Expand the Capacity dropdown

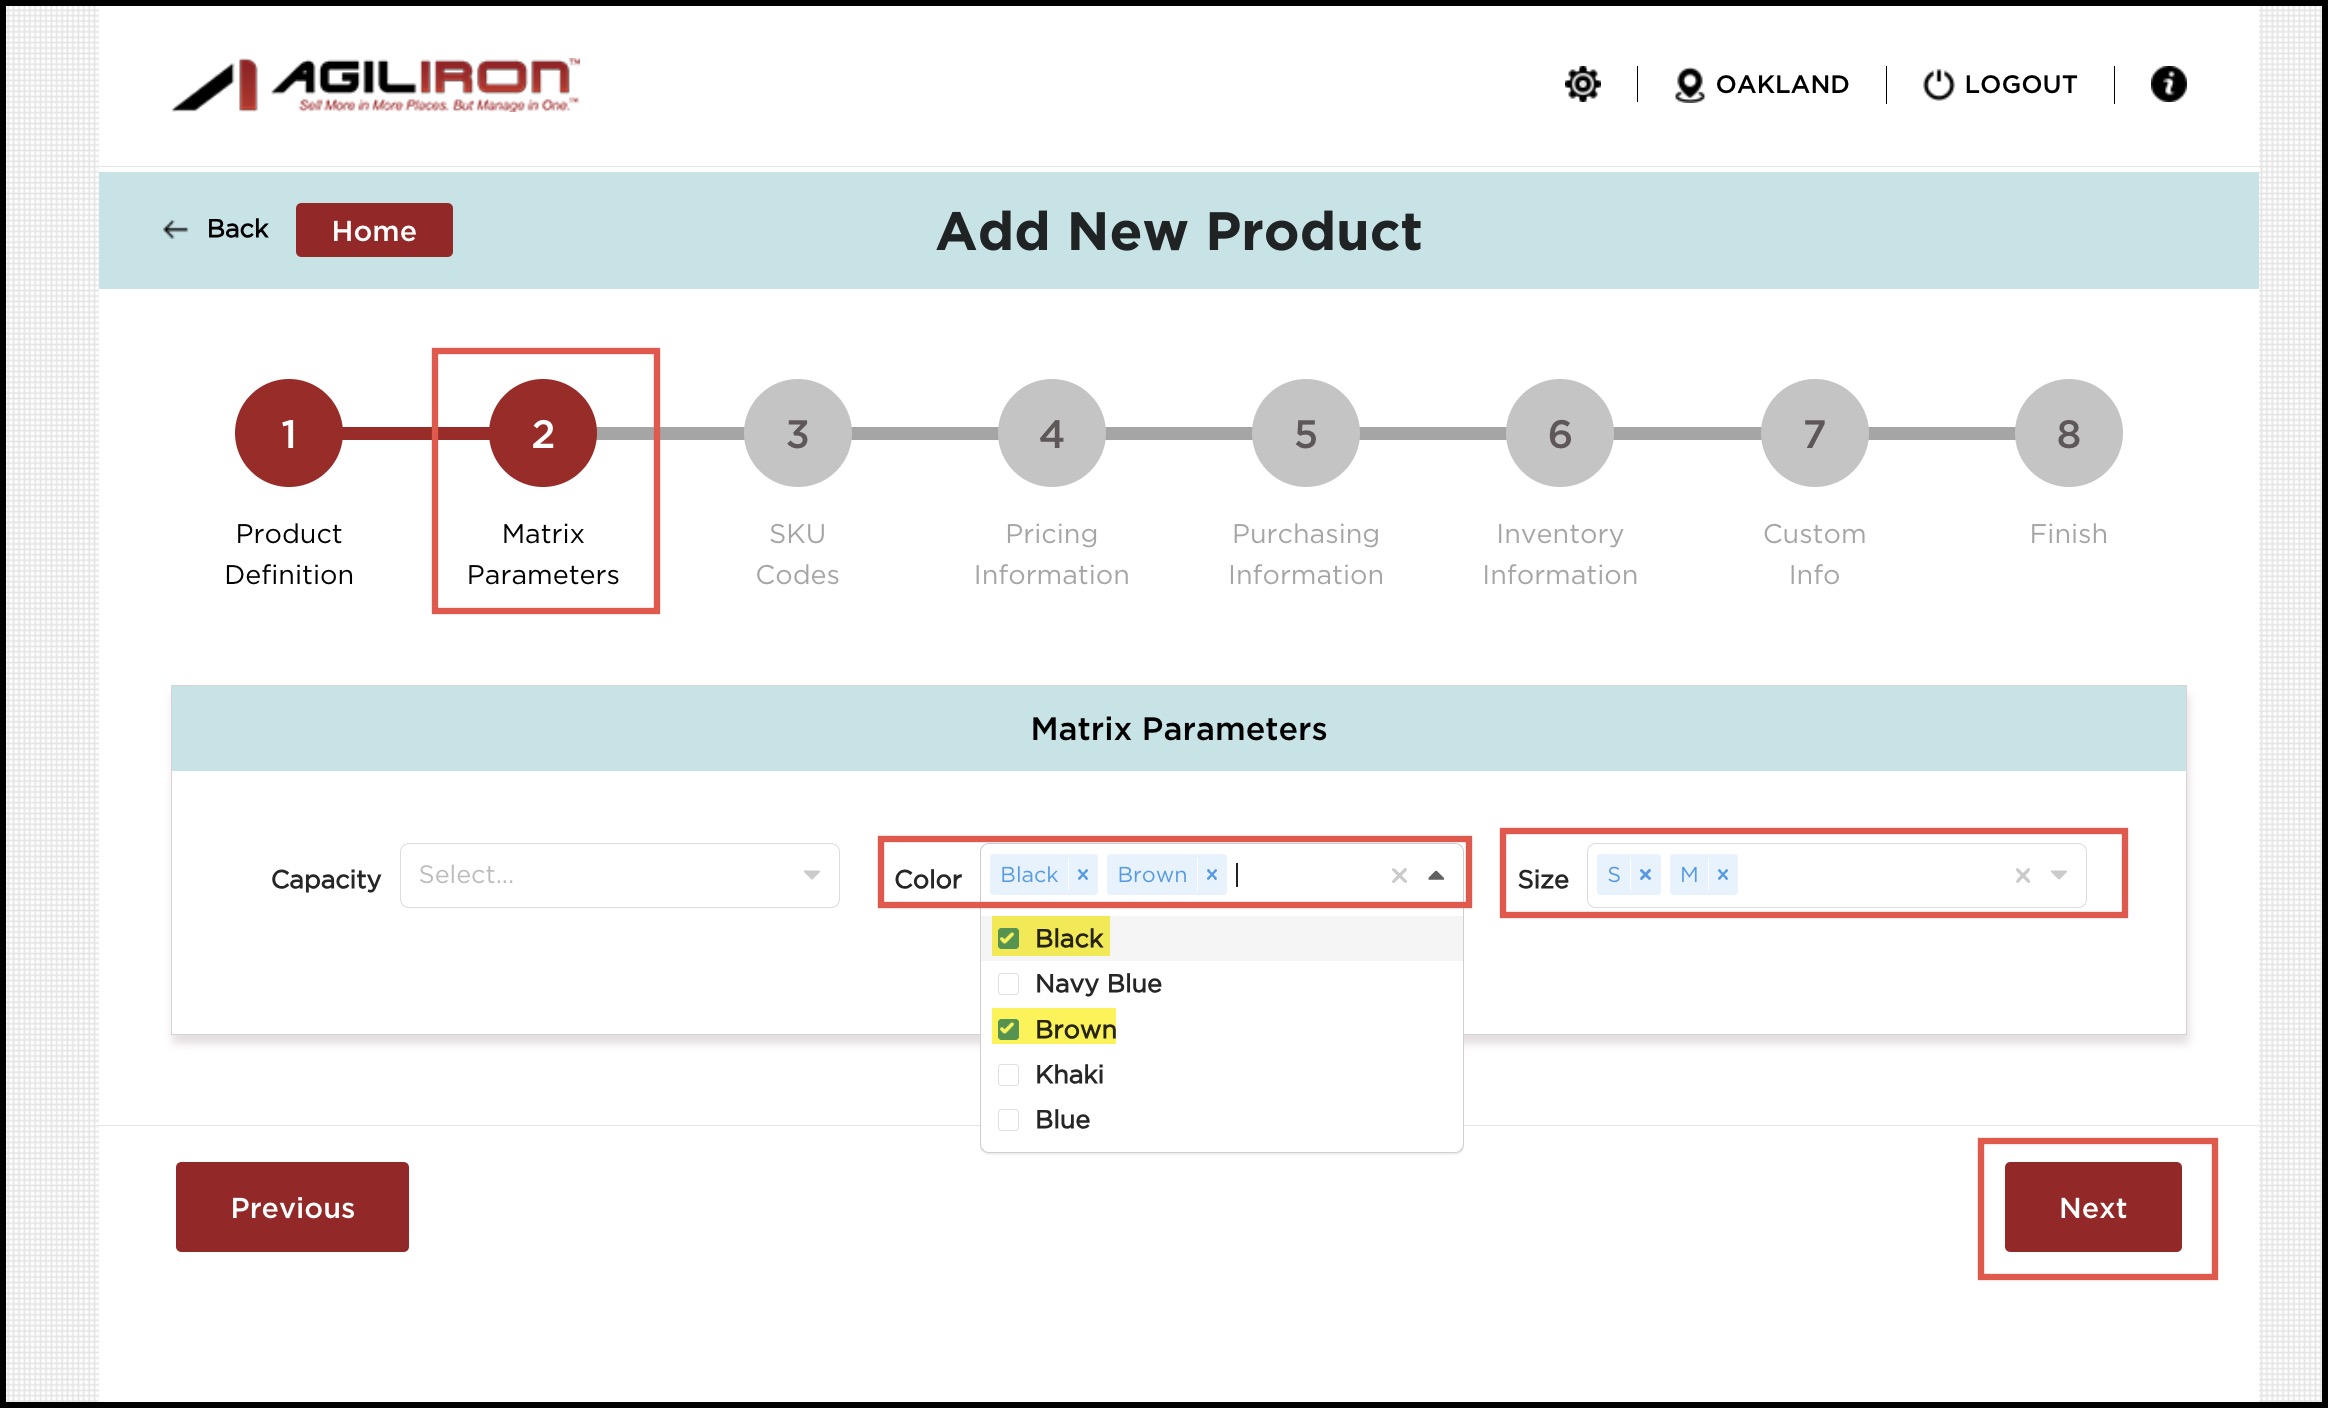click(811, 875)
